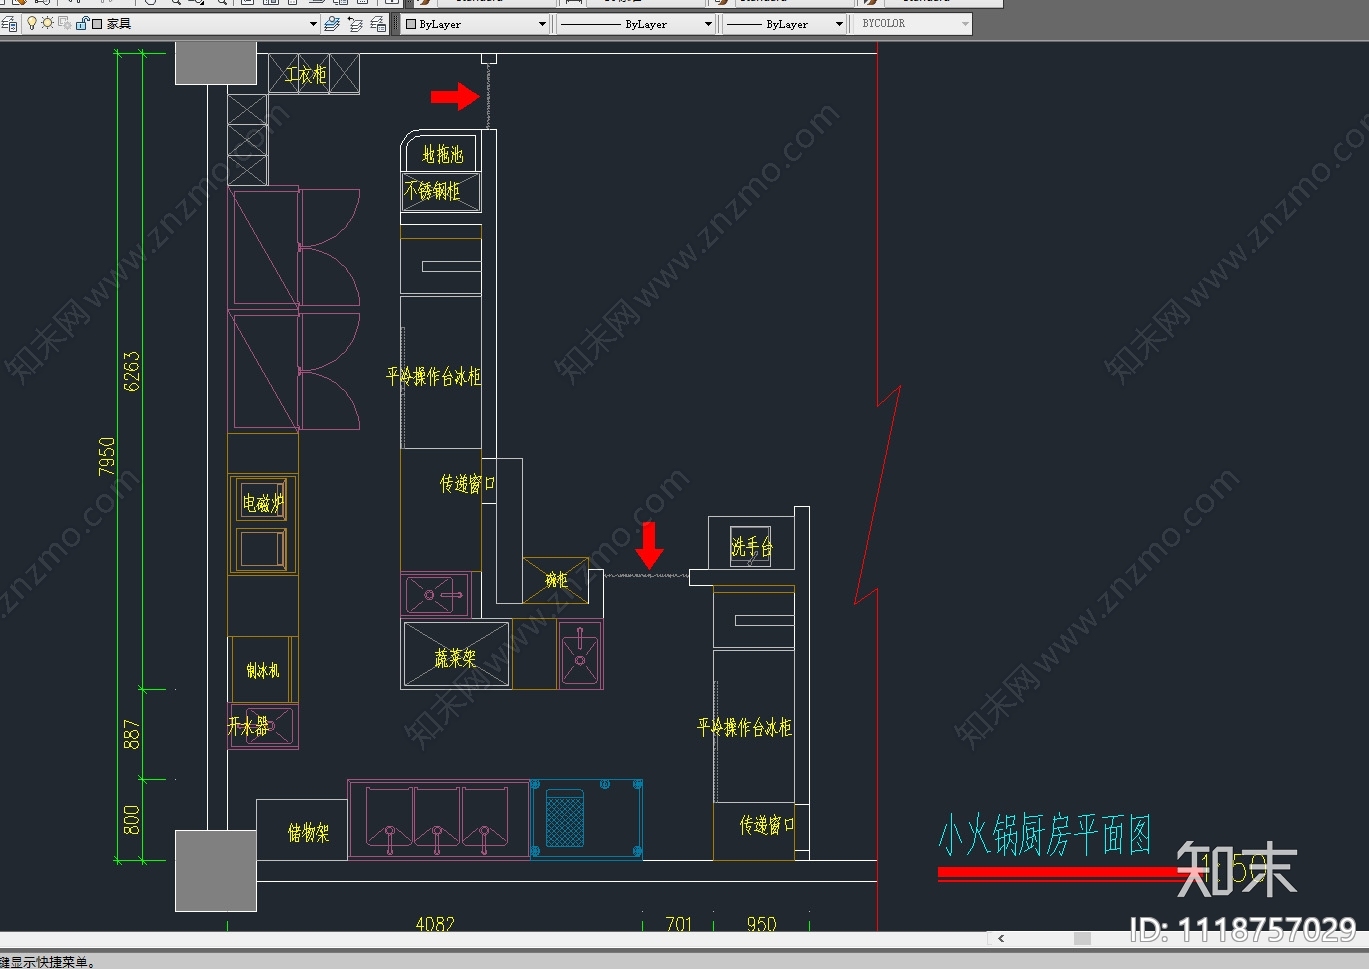The height and width of the screenshot is (969, 1369).
Task: Select the 工衣柜 text label
Action: point(306,74)
